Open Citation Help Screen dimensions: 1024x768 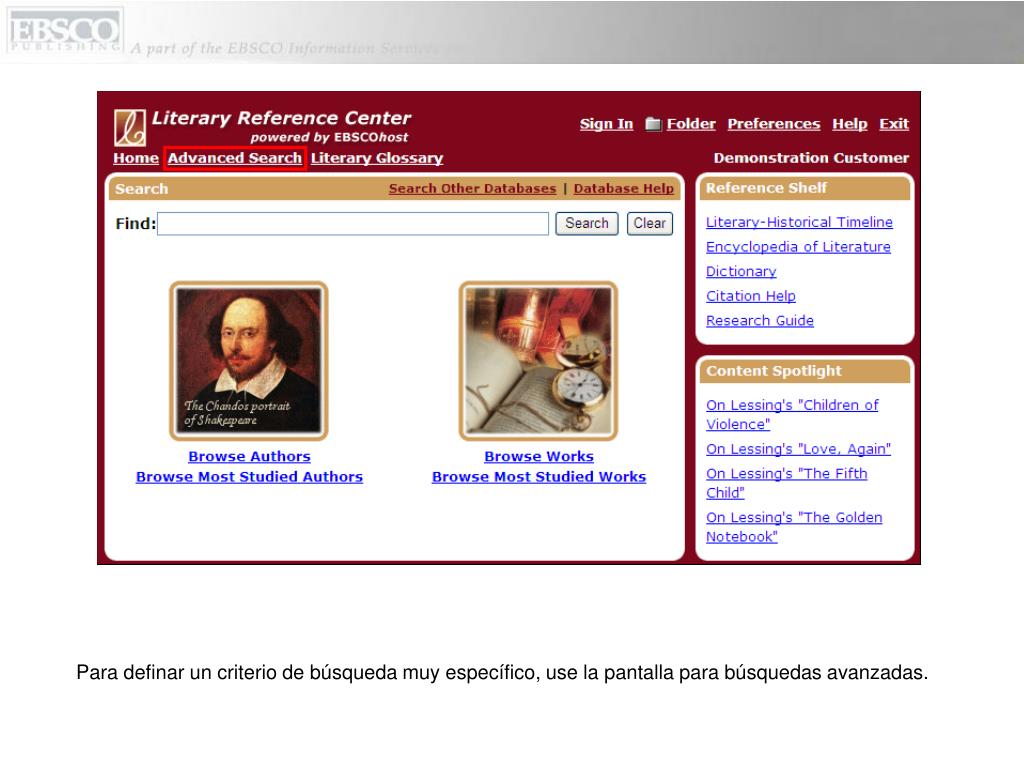coord(751,296)
